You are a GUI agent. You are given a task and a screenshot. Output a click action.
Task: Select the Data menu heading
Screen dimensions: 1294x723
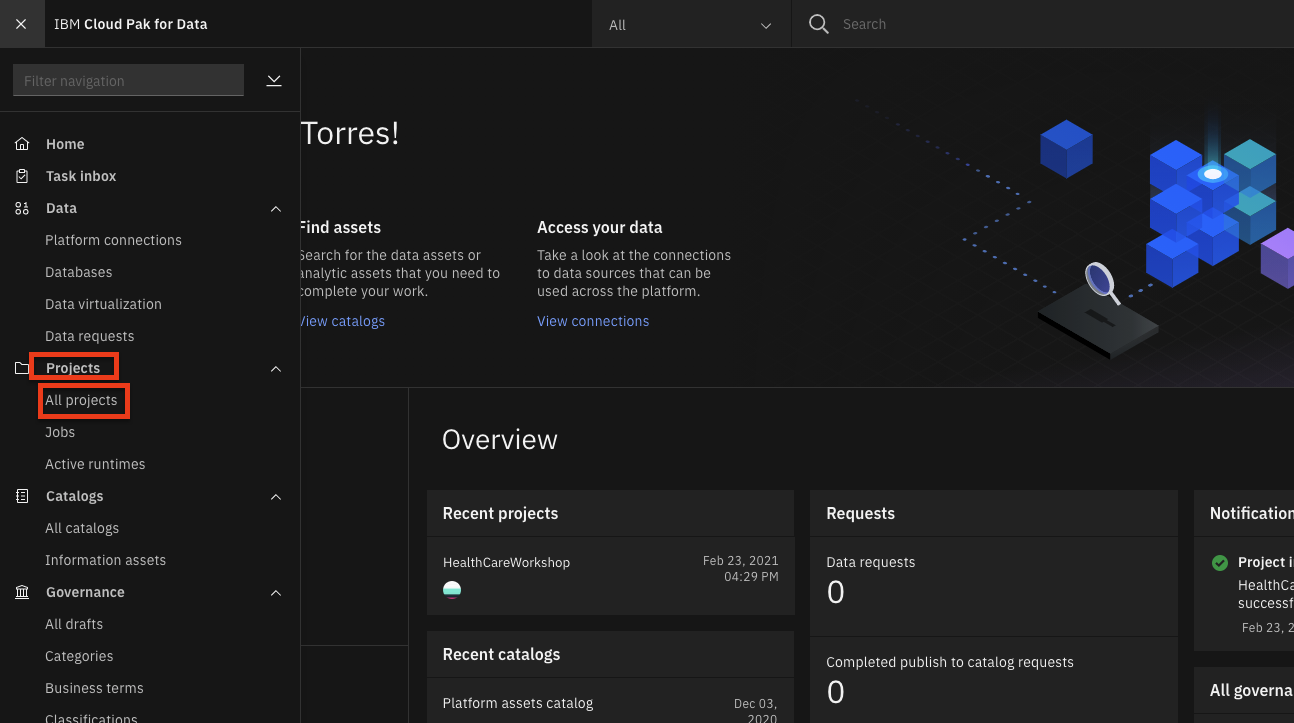tap(61, 208)
